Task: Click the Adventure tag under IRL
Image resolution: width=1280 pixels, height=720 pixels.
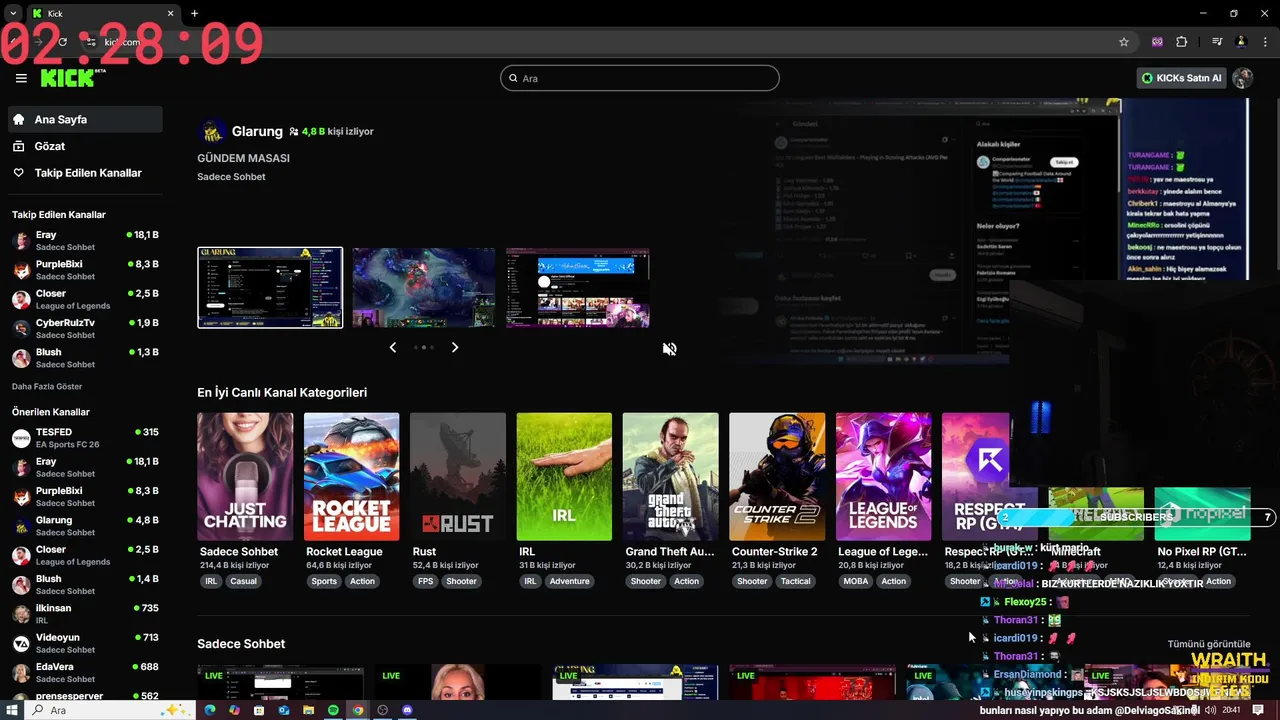Action: (569, 581)
